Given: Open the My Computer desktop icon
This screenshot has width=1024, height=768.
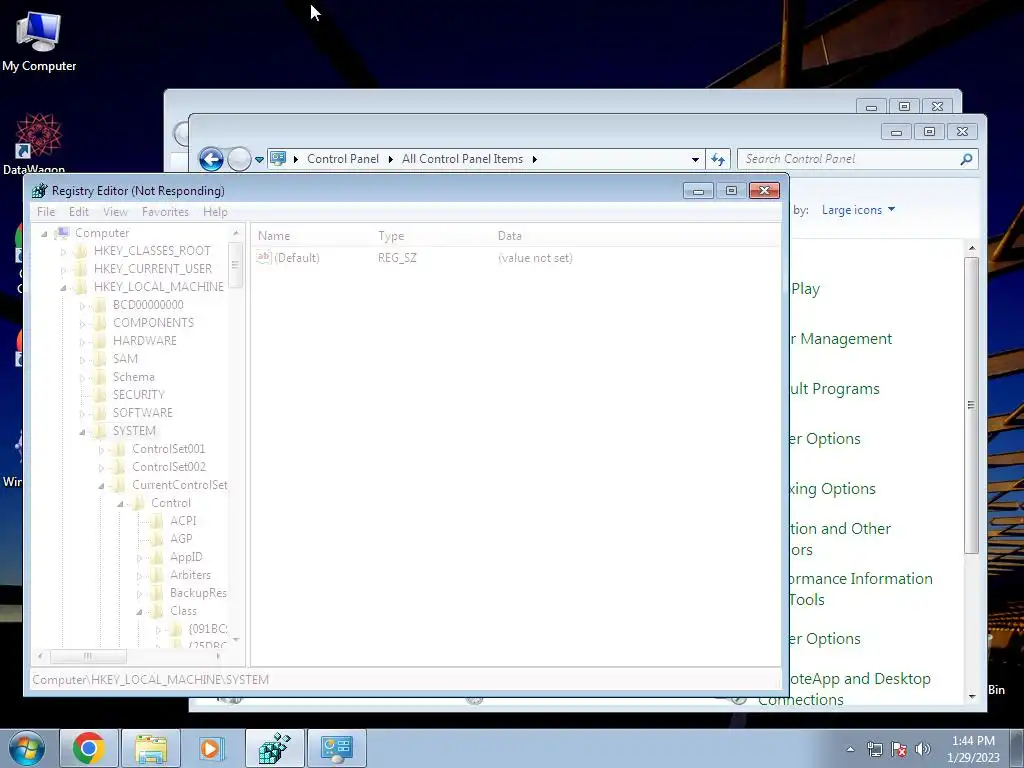Looking at the screenshot, I should tap(39, 41).
